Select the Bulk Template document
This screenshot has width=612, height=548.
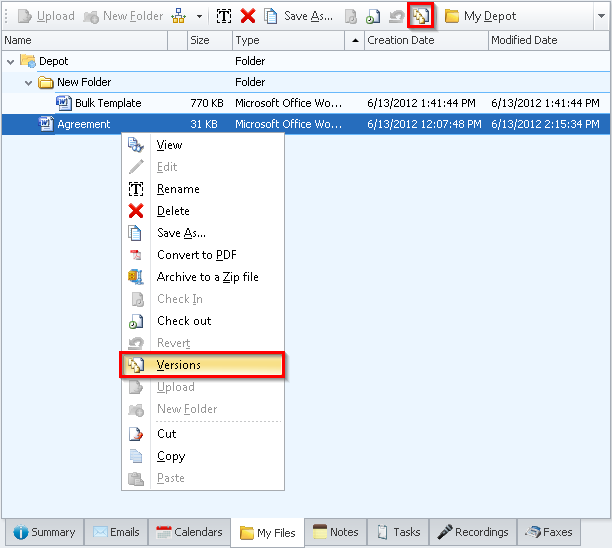(107, 103)
